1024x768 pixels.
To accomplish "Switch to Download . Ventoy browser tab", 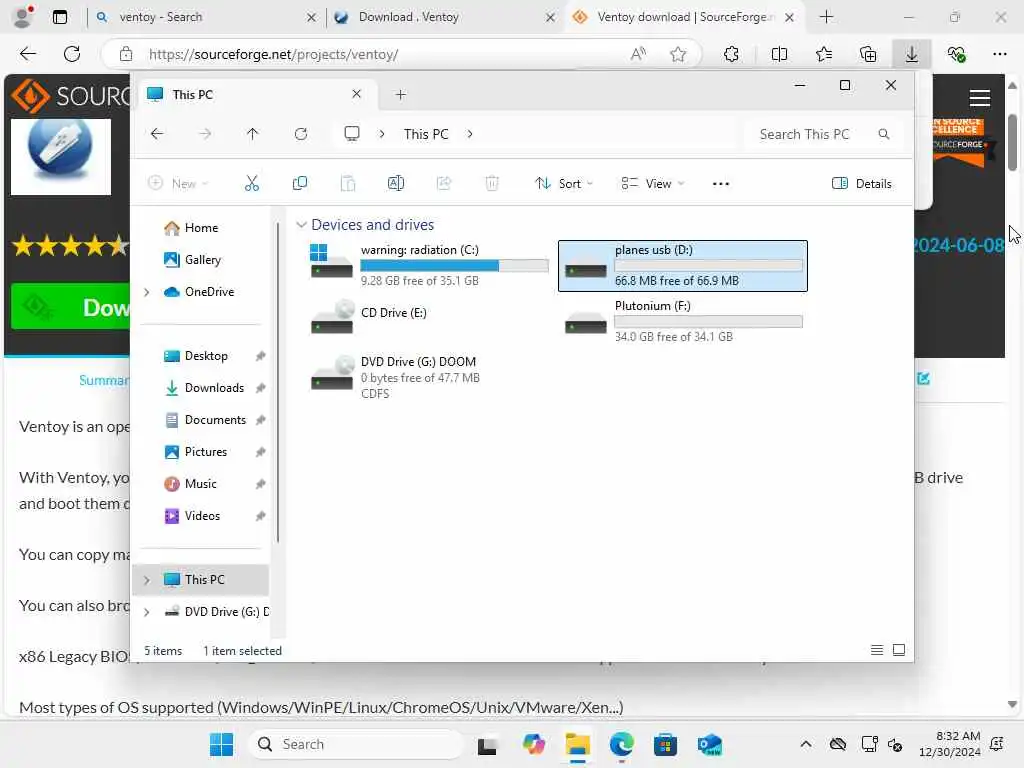I will (x=444, y=17).
